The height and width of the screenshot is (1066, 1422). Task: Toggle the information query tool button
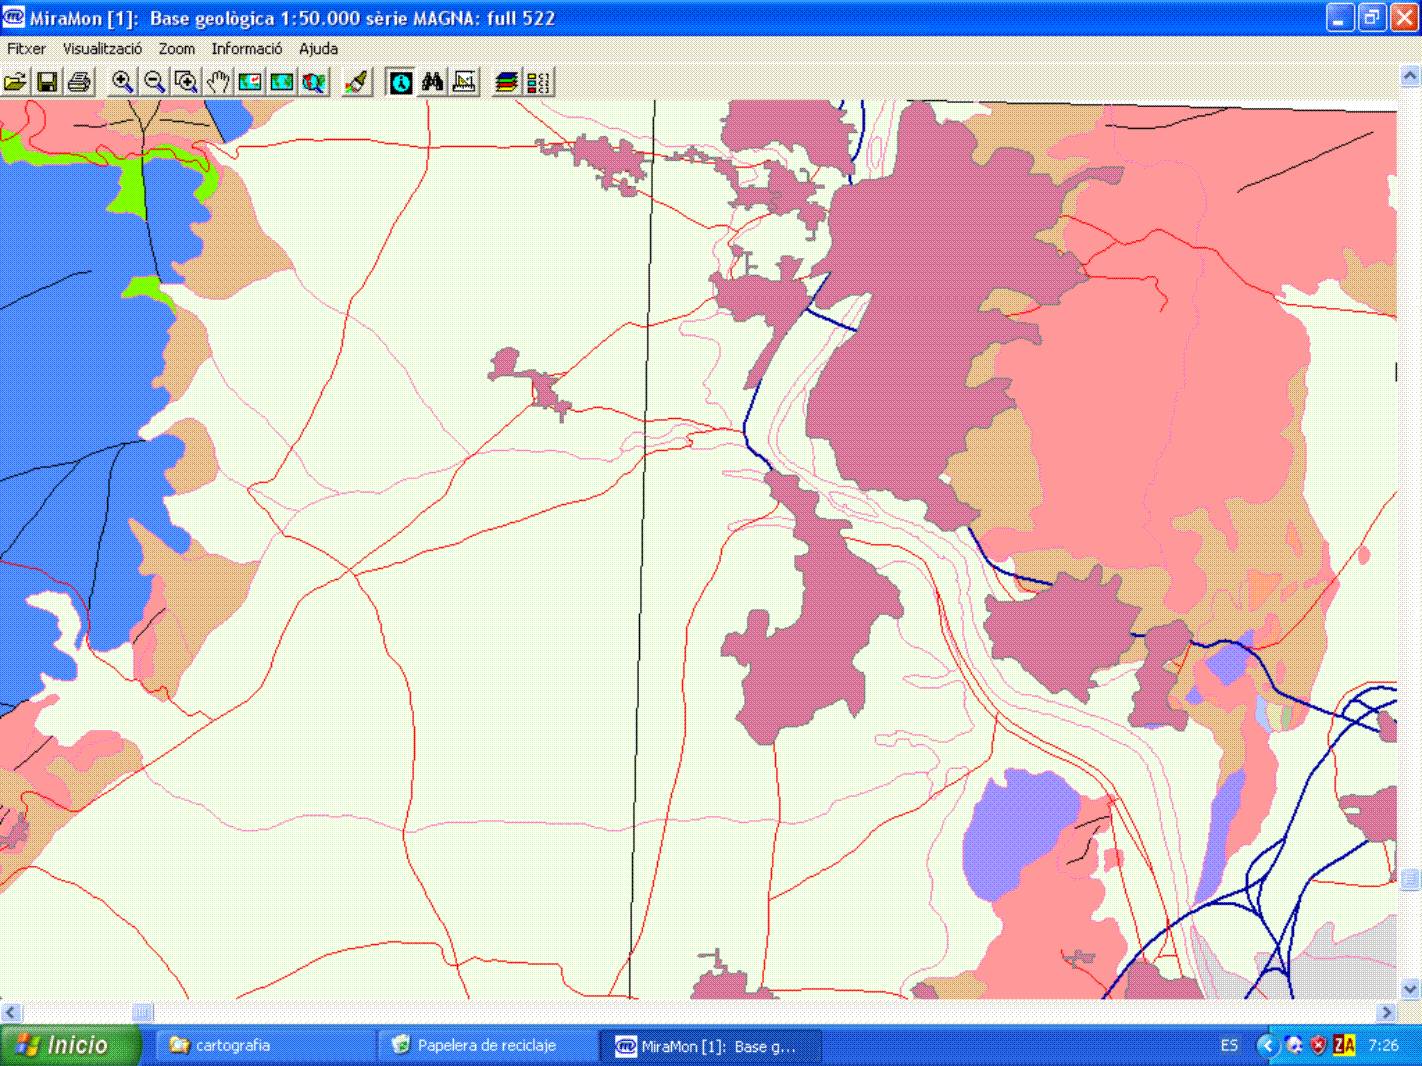(400, 82)
